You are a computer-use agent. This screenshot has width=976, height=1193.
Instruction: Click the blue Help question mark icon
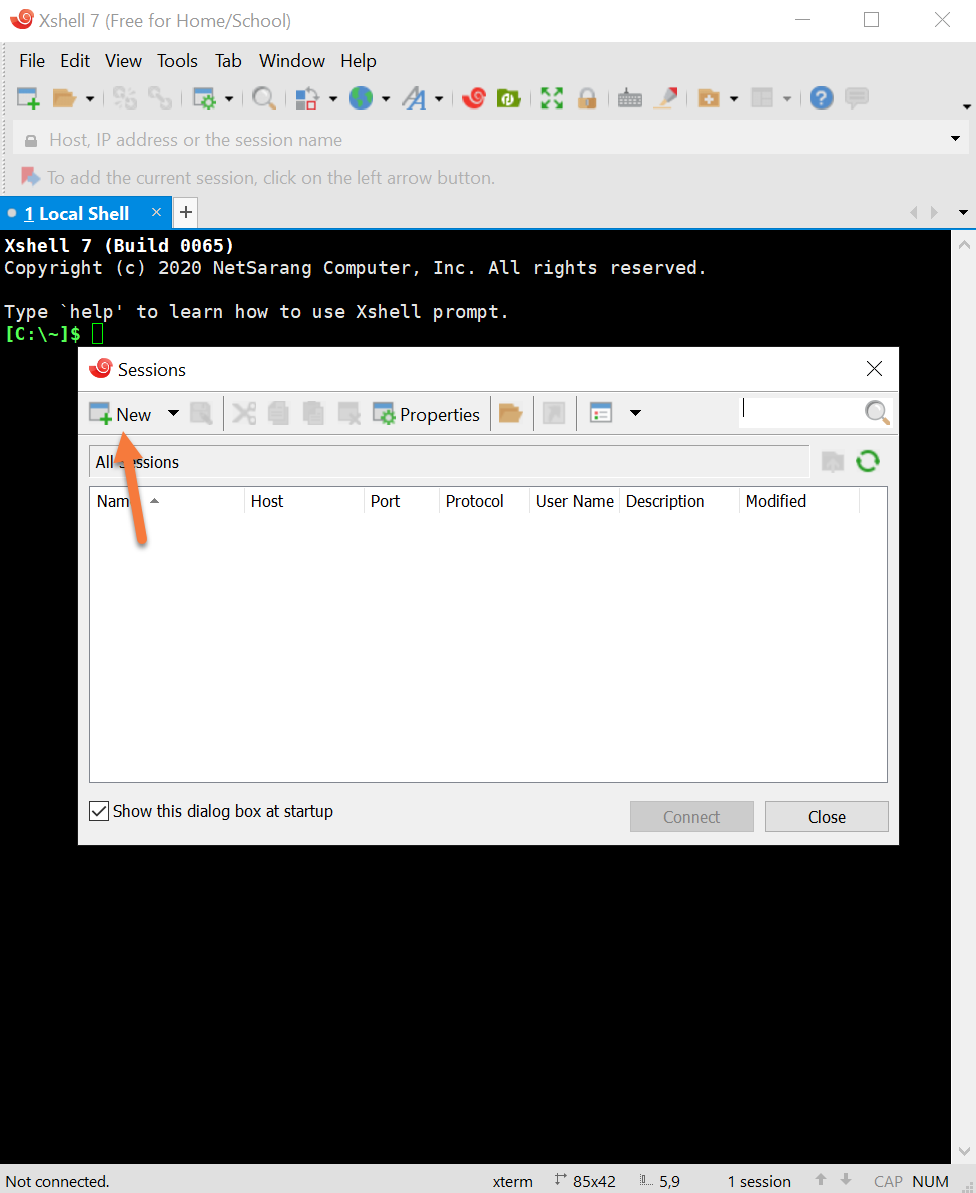click(821, 98)
